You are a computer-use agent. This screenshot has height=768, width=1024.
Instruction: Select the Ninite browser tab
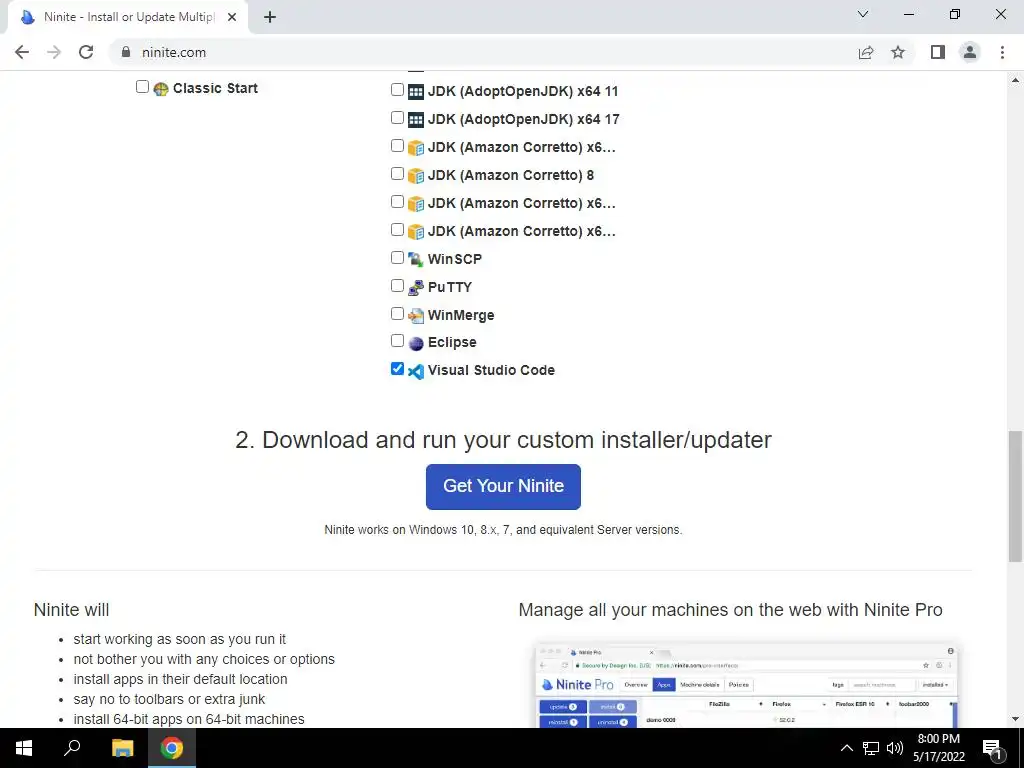127,17
